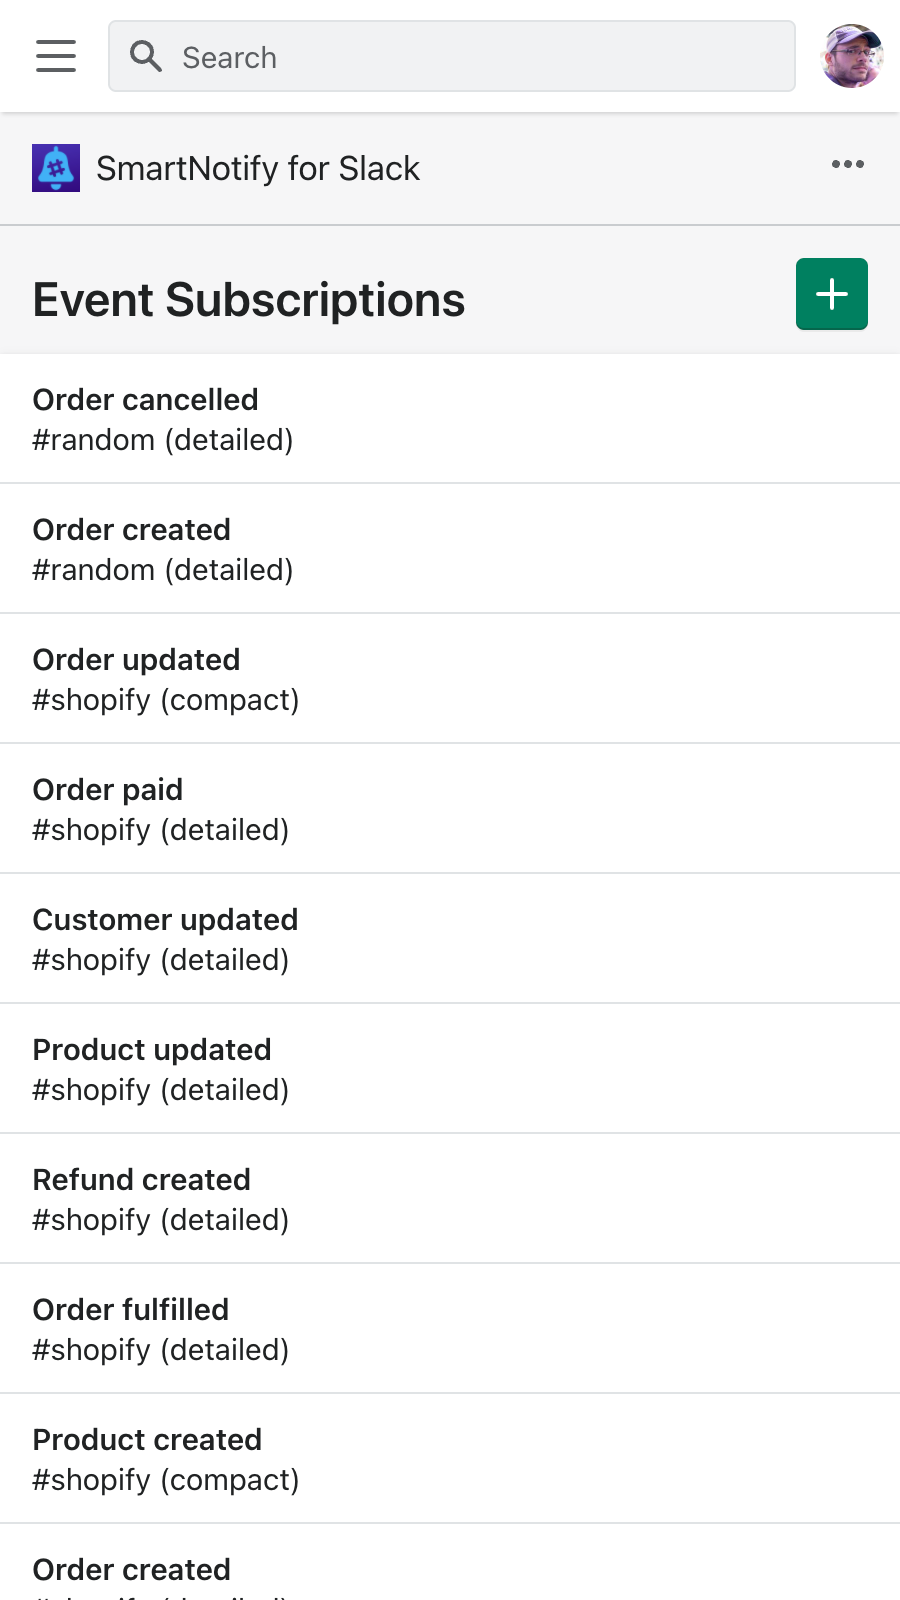This screenshot has width=900, height=1600.
Task: Select the SmartNotify bell app icon
Action: pyautogui.click(x=56, y=168)
